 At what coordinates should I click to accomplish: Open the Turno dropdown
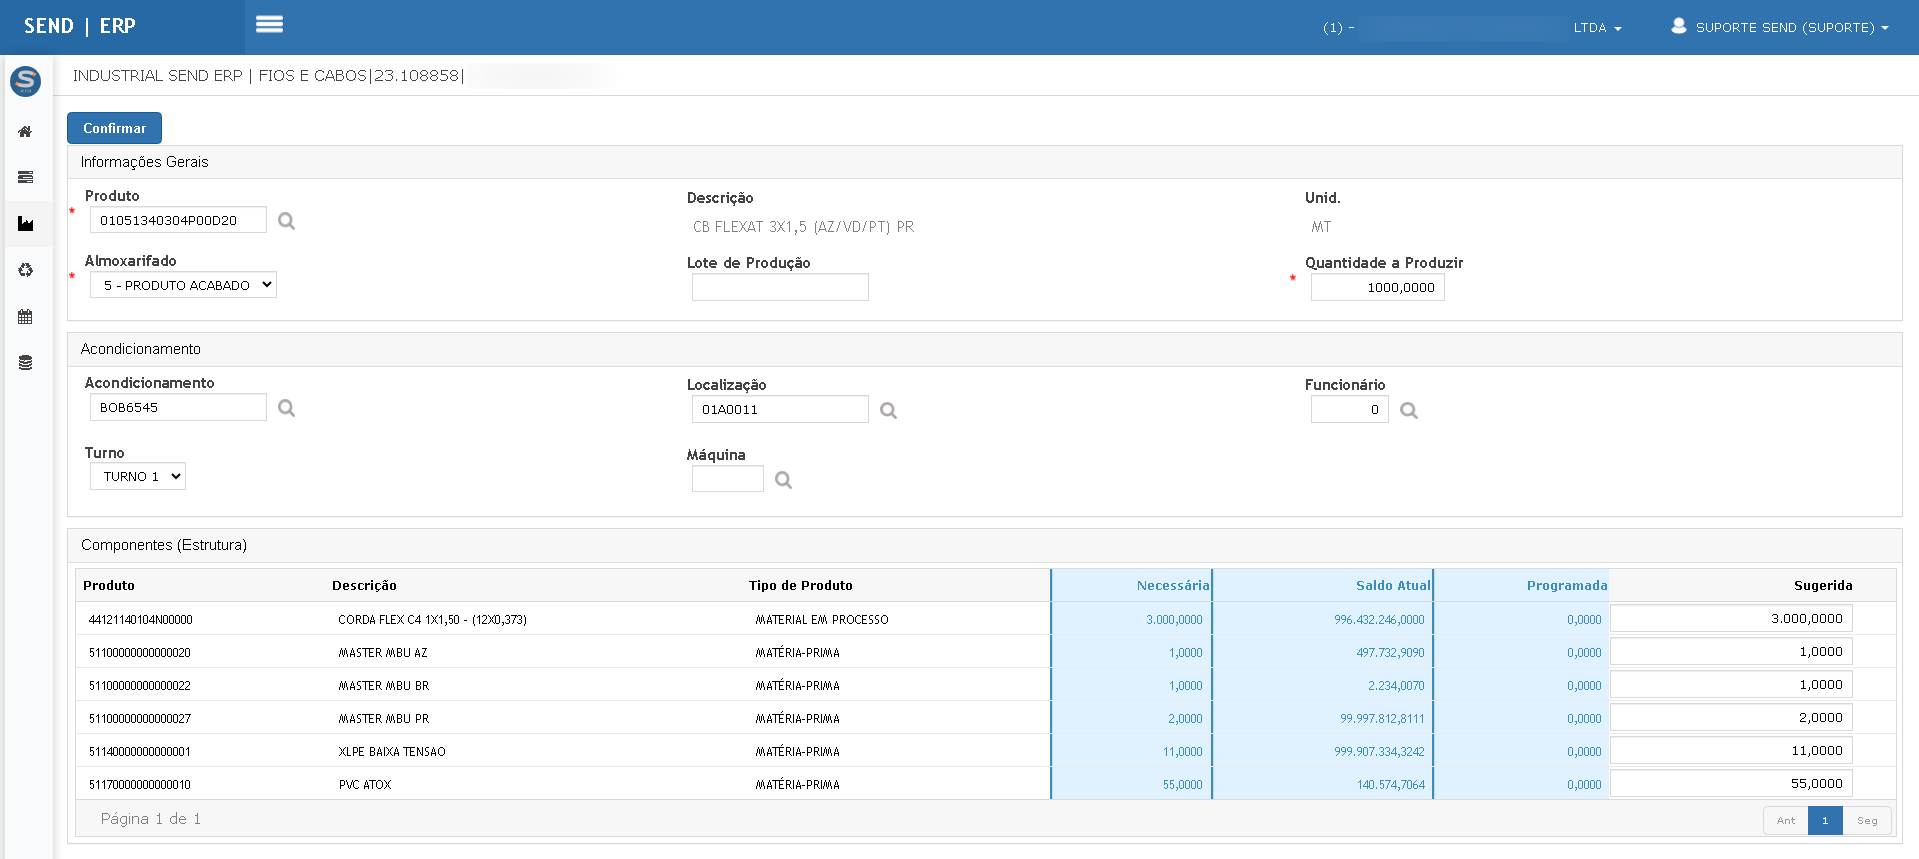(x=138, y=476)
